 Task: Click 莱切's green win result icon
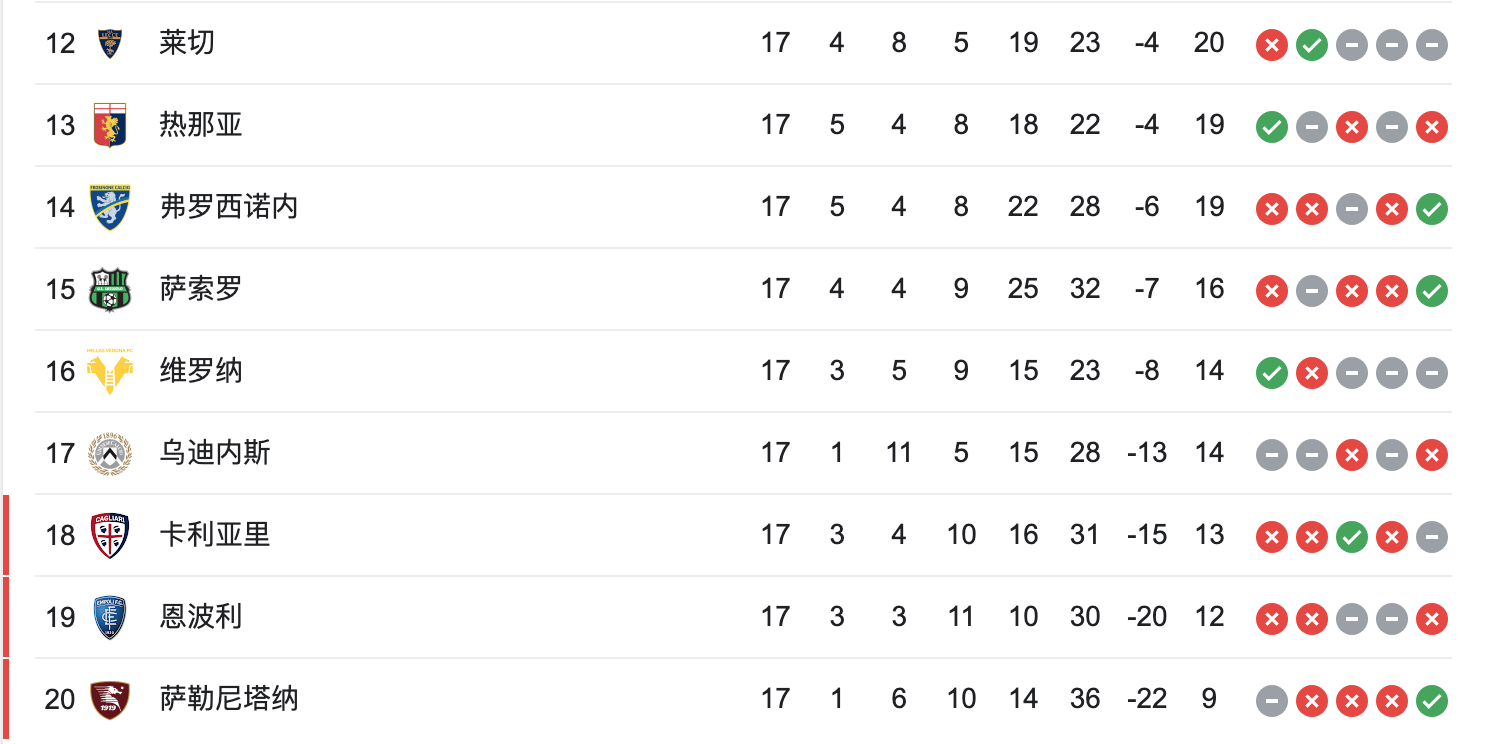tap(1312, 45)
